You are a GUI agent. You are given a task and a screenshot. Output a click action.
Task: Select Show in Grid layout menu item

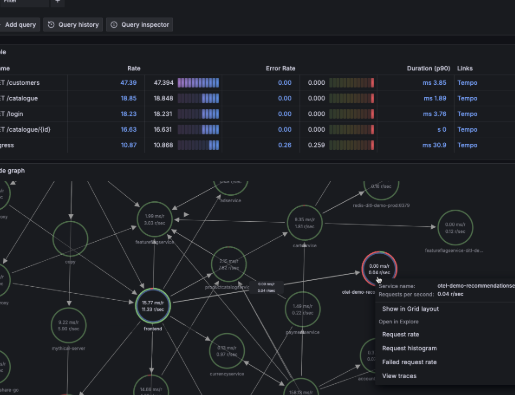tap(410, 309)
